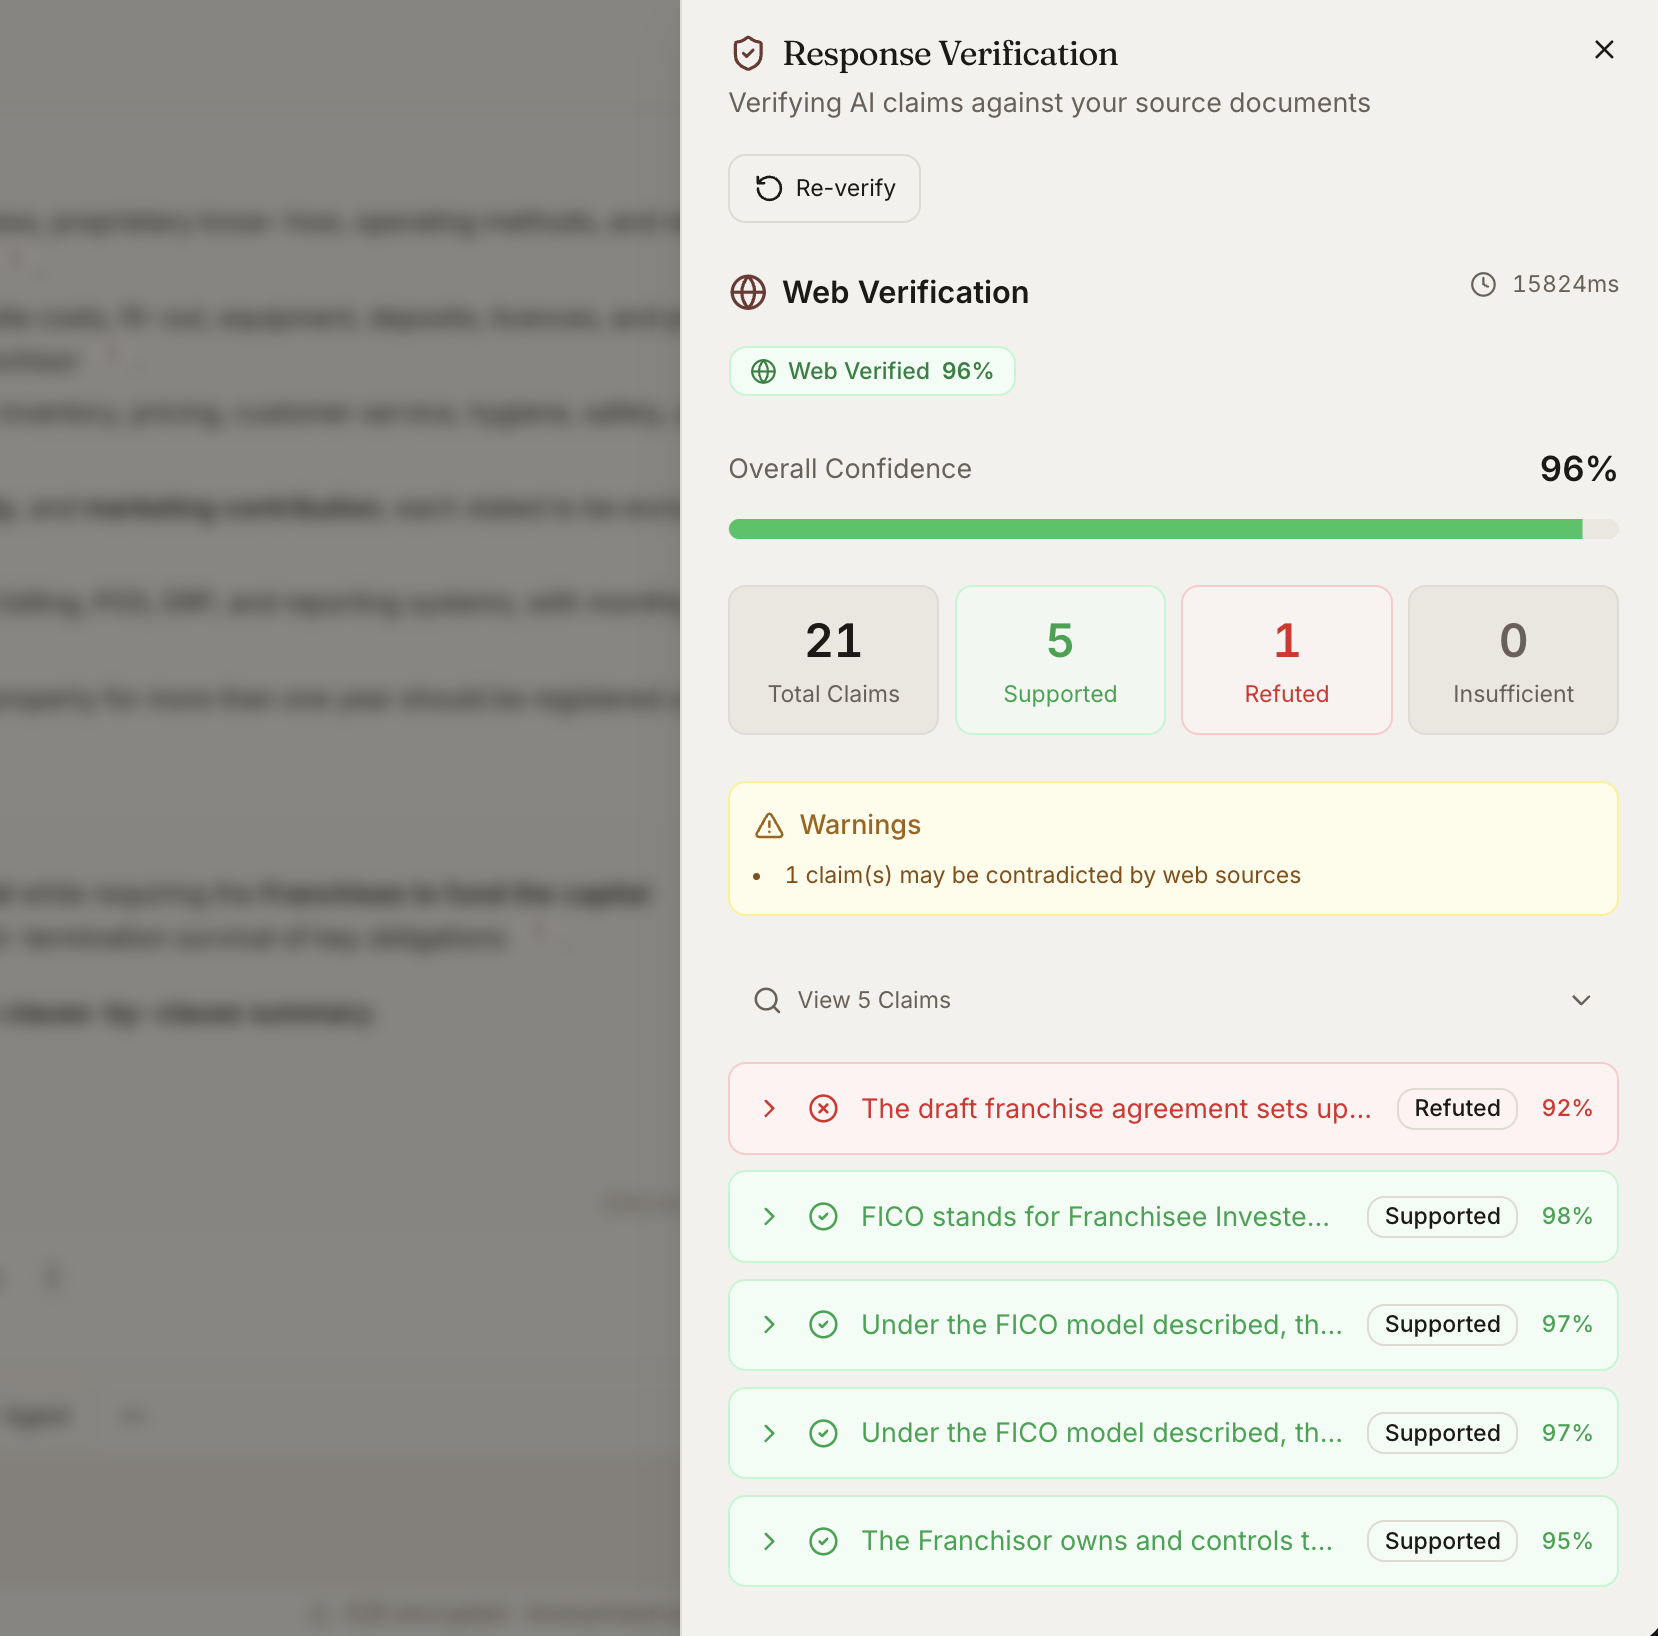Click the red X icon on refuted claim
The image size is (1658, 1636).
[x=823, y=1108]
